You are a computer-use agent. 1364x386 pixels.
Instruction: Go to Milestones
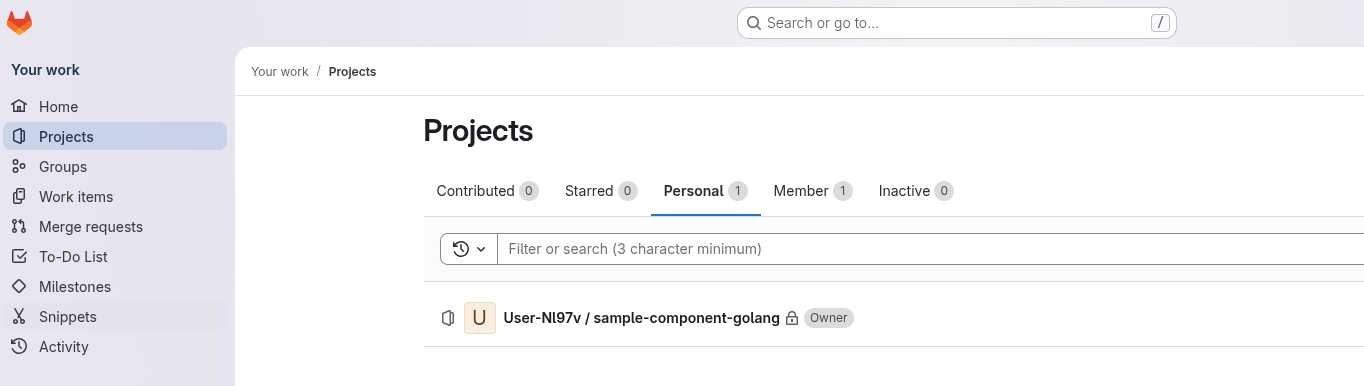coord(115,286)
